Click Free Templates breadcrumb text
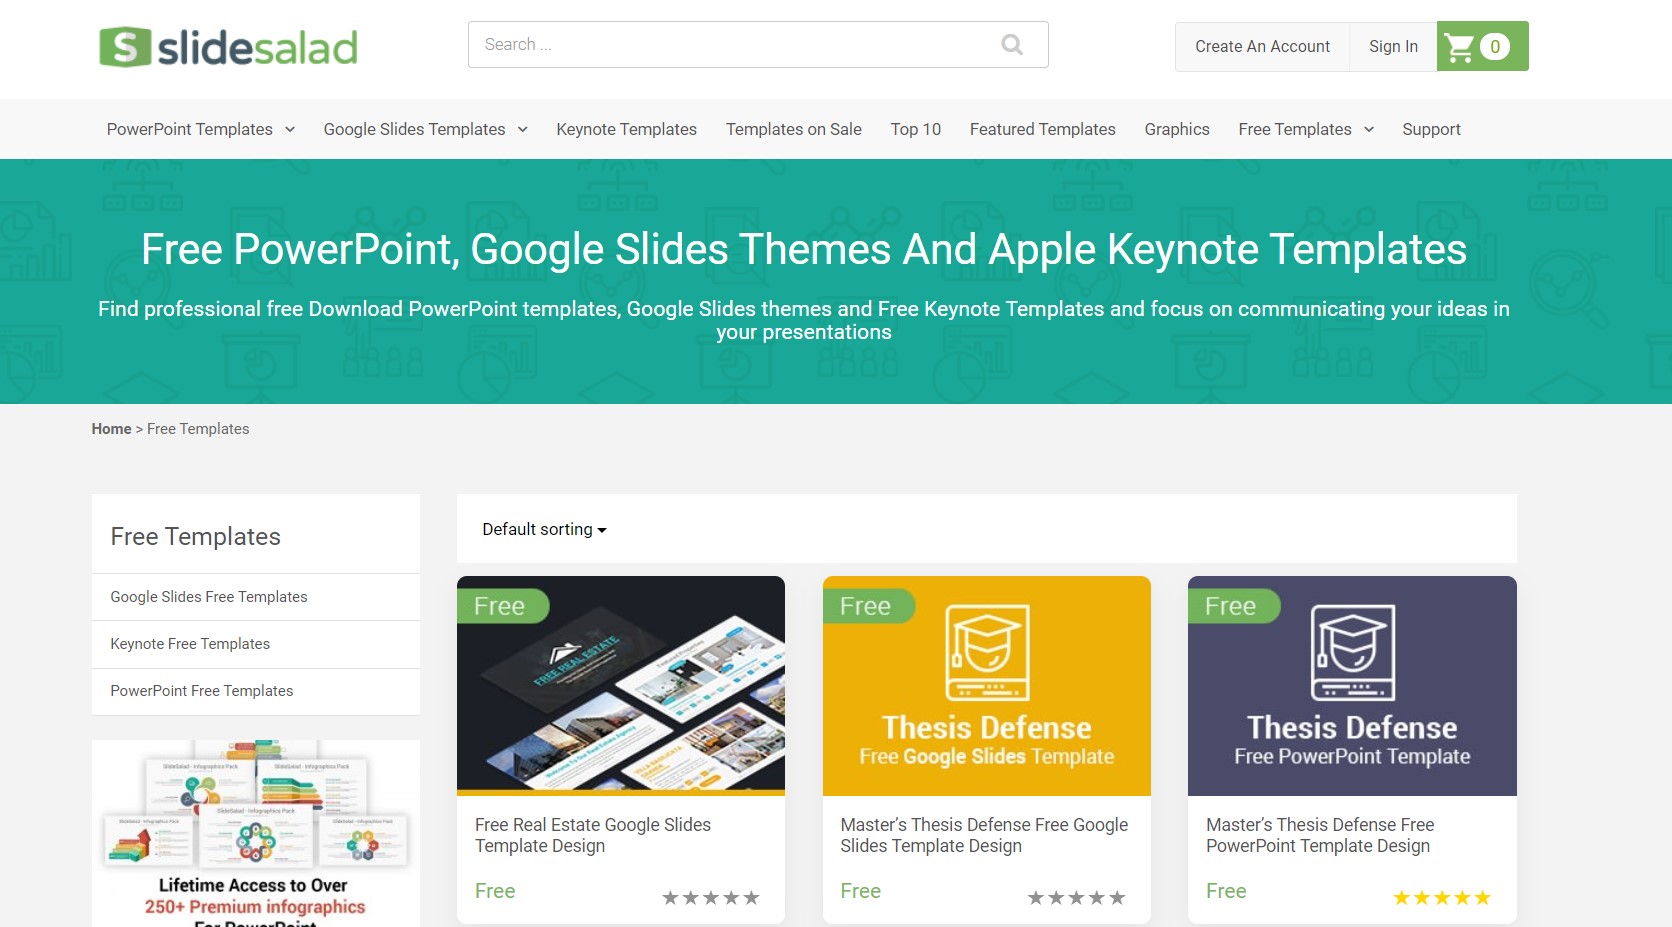The image size is (1672, 927). click(x=198, y=429)
